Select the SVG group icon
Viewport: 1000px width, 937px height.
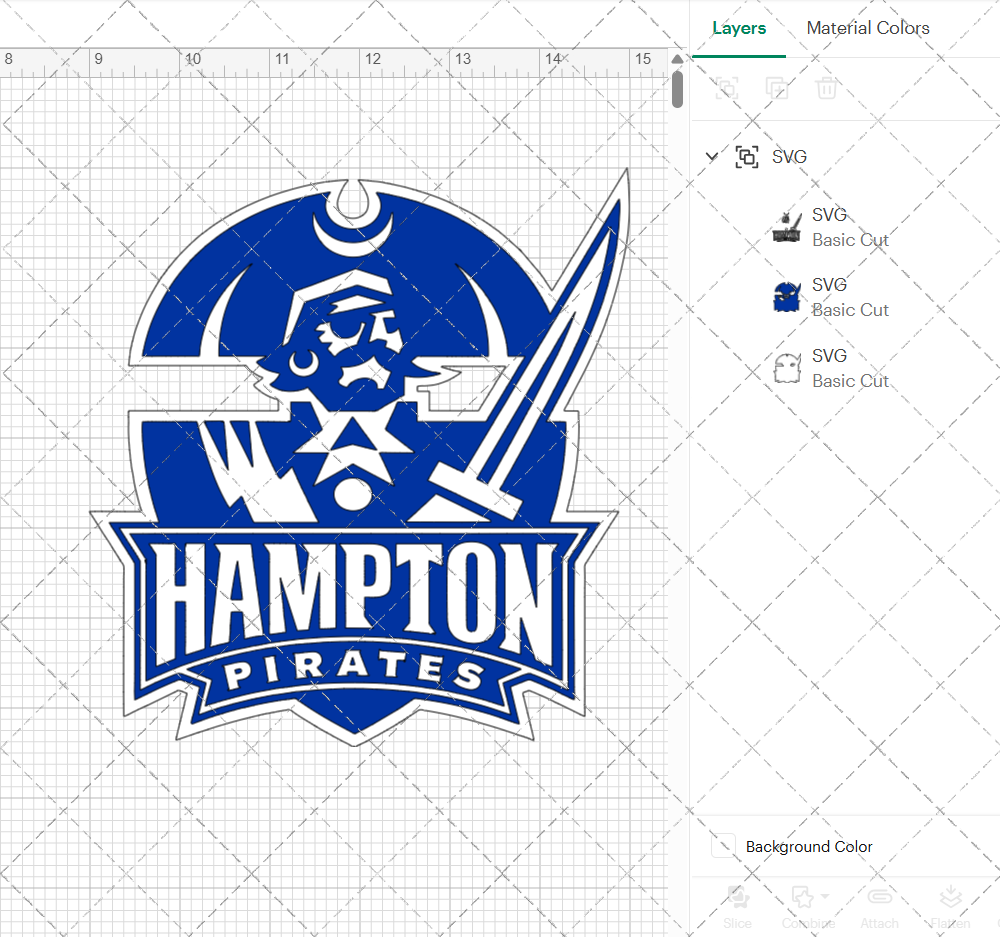[747, 156]
